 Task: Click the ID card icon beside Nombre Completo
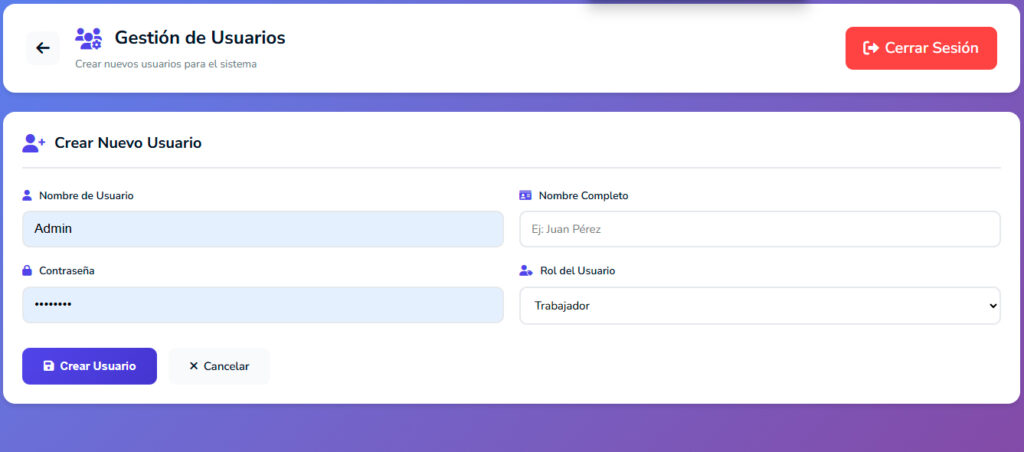(526, 196)
